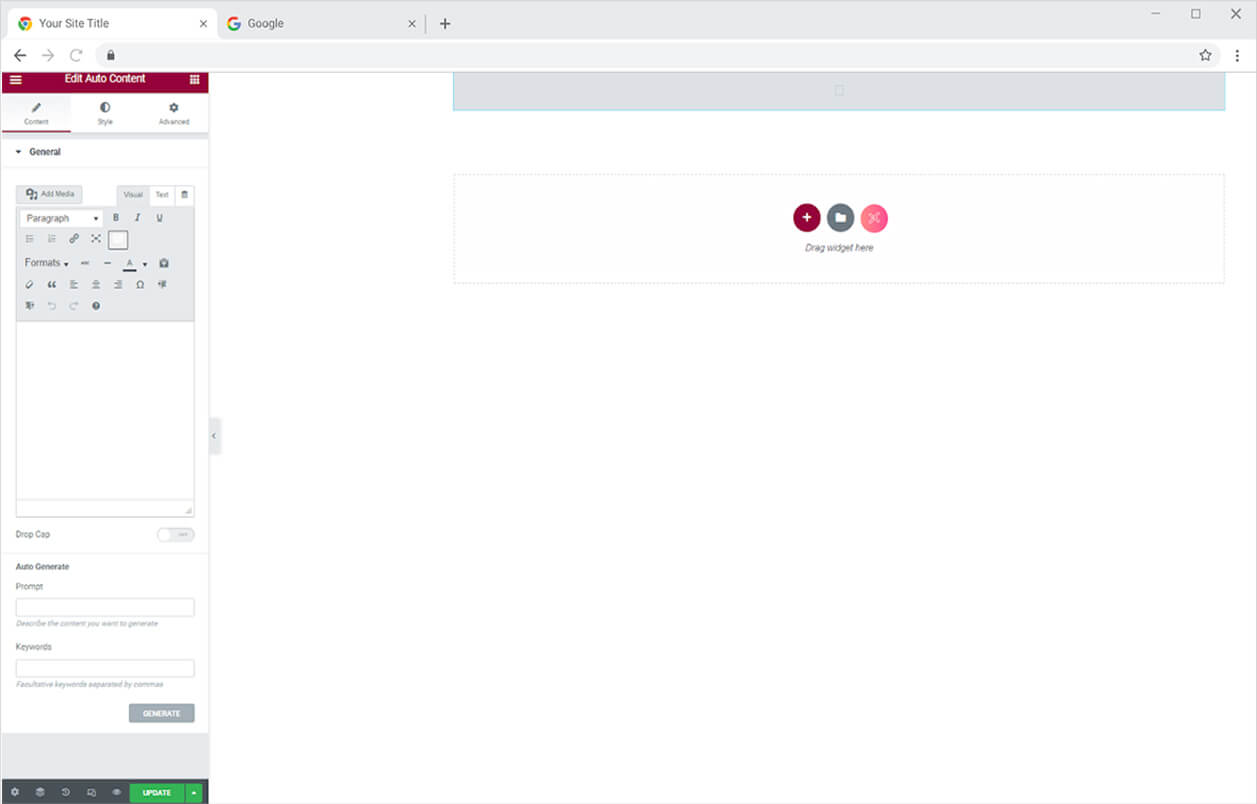Screen dimensions: 1257x804
Task: Click the green Update button
Action: coord(157,793)
